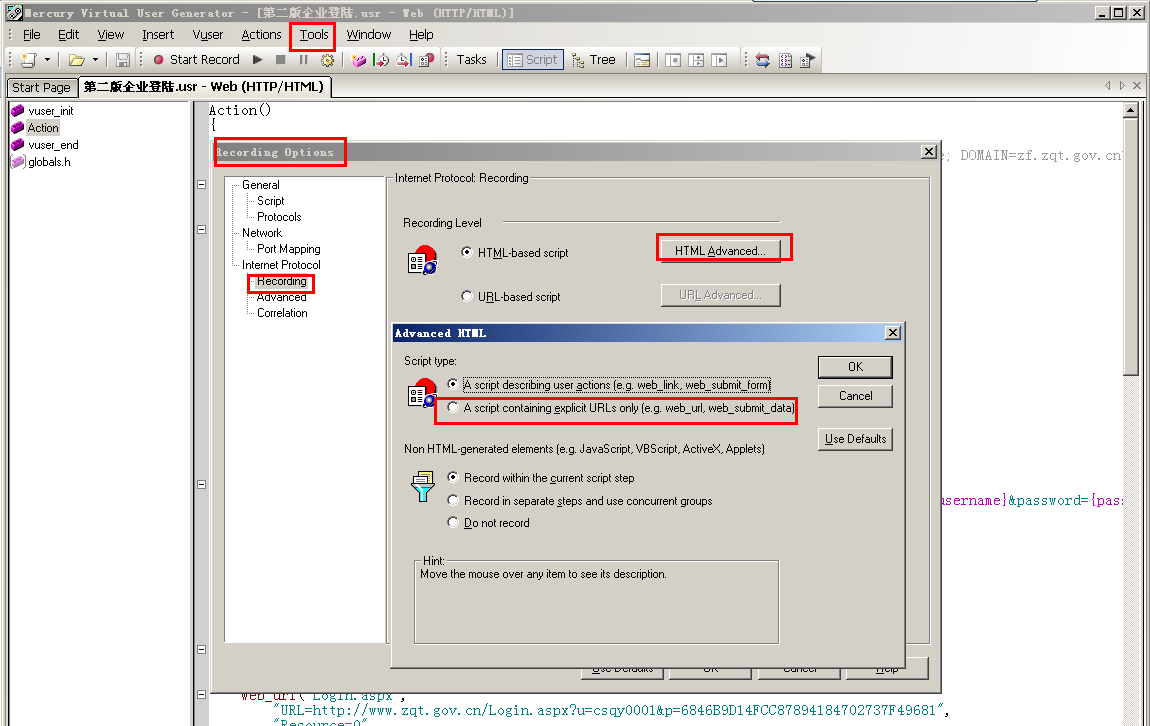Click OK in the Advanced HTML dialog
Image resolution: width=1150 pixels, height=726 pixels.
[855, 366]
